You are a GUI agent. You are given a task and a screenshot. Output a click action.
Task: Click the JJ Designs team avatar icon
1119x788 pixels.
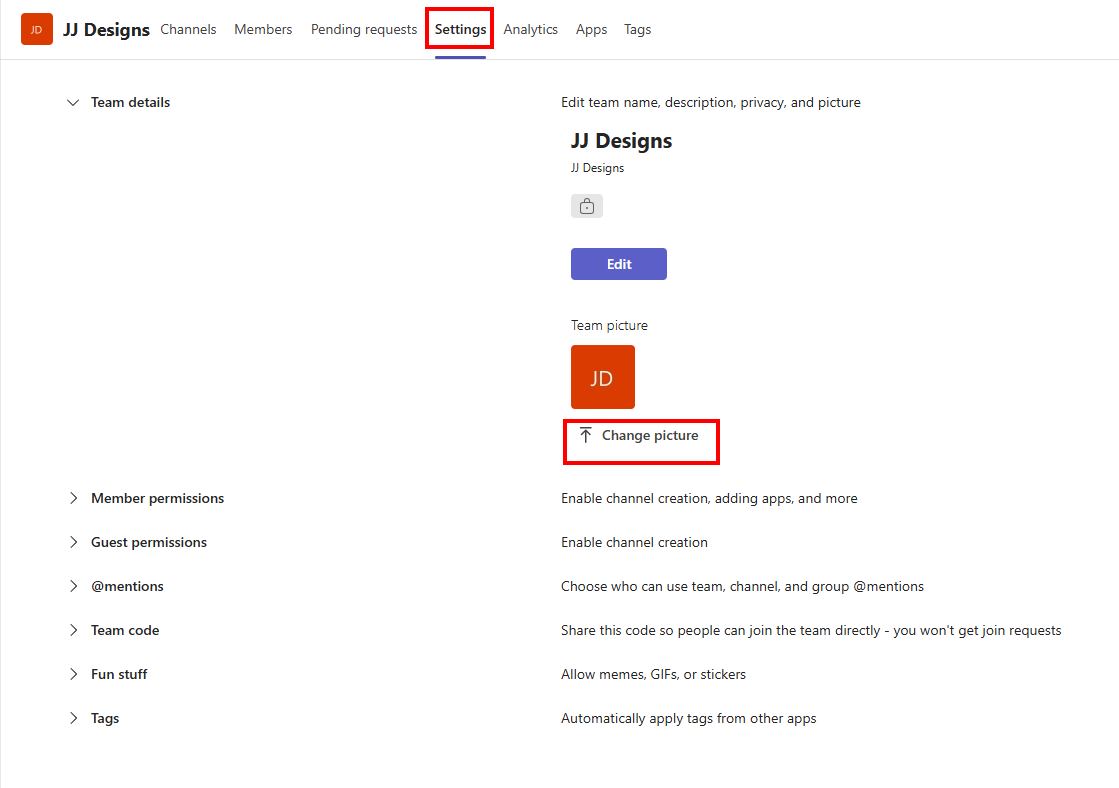(x=37, y=29)
